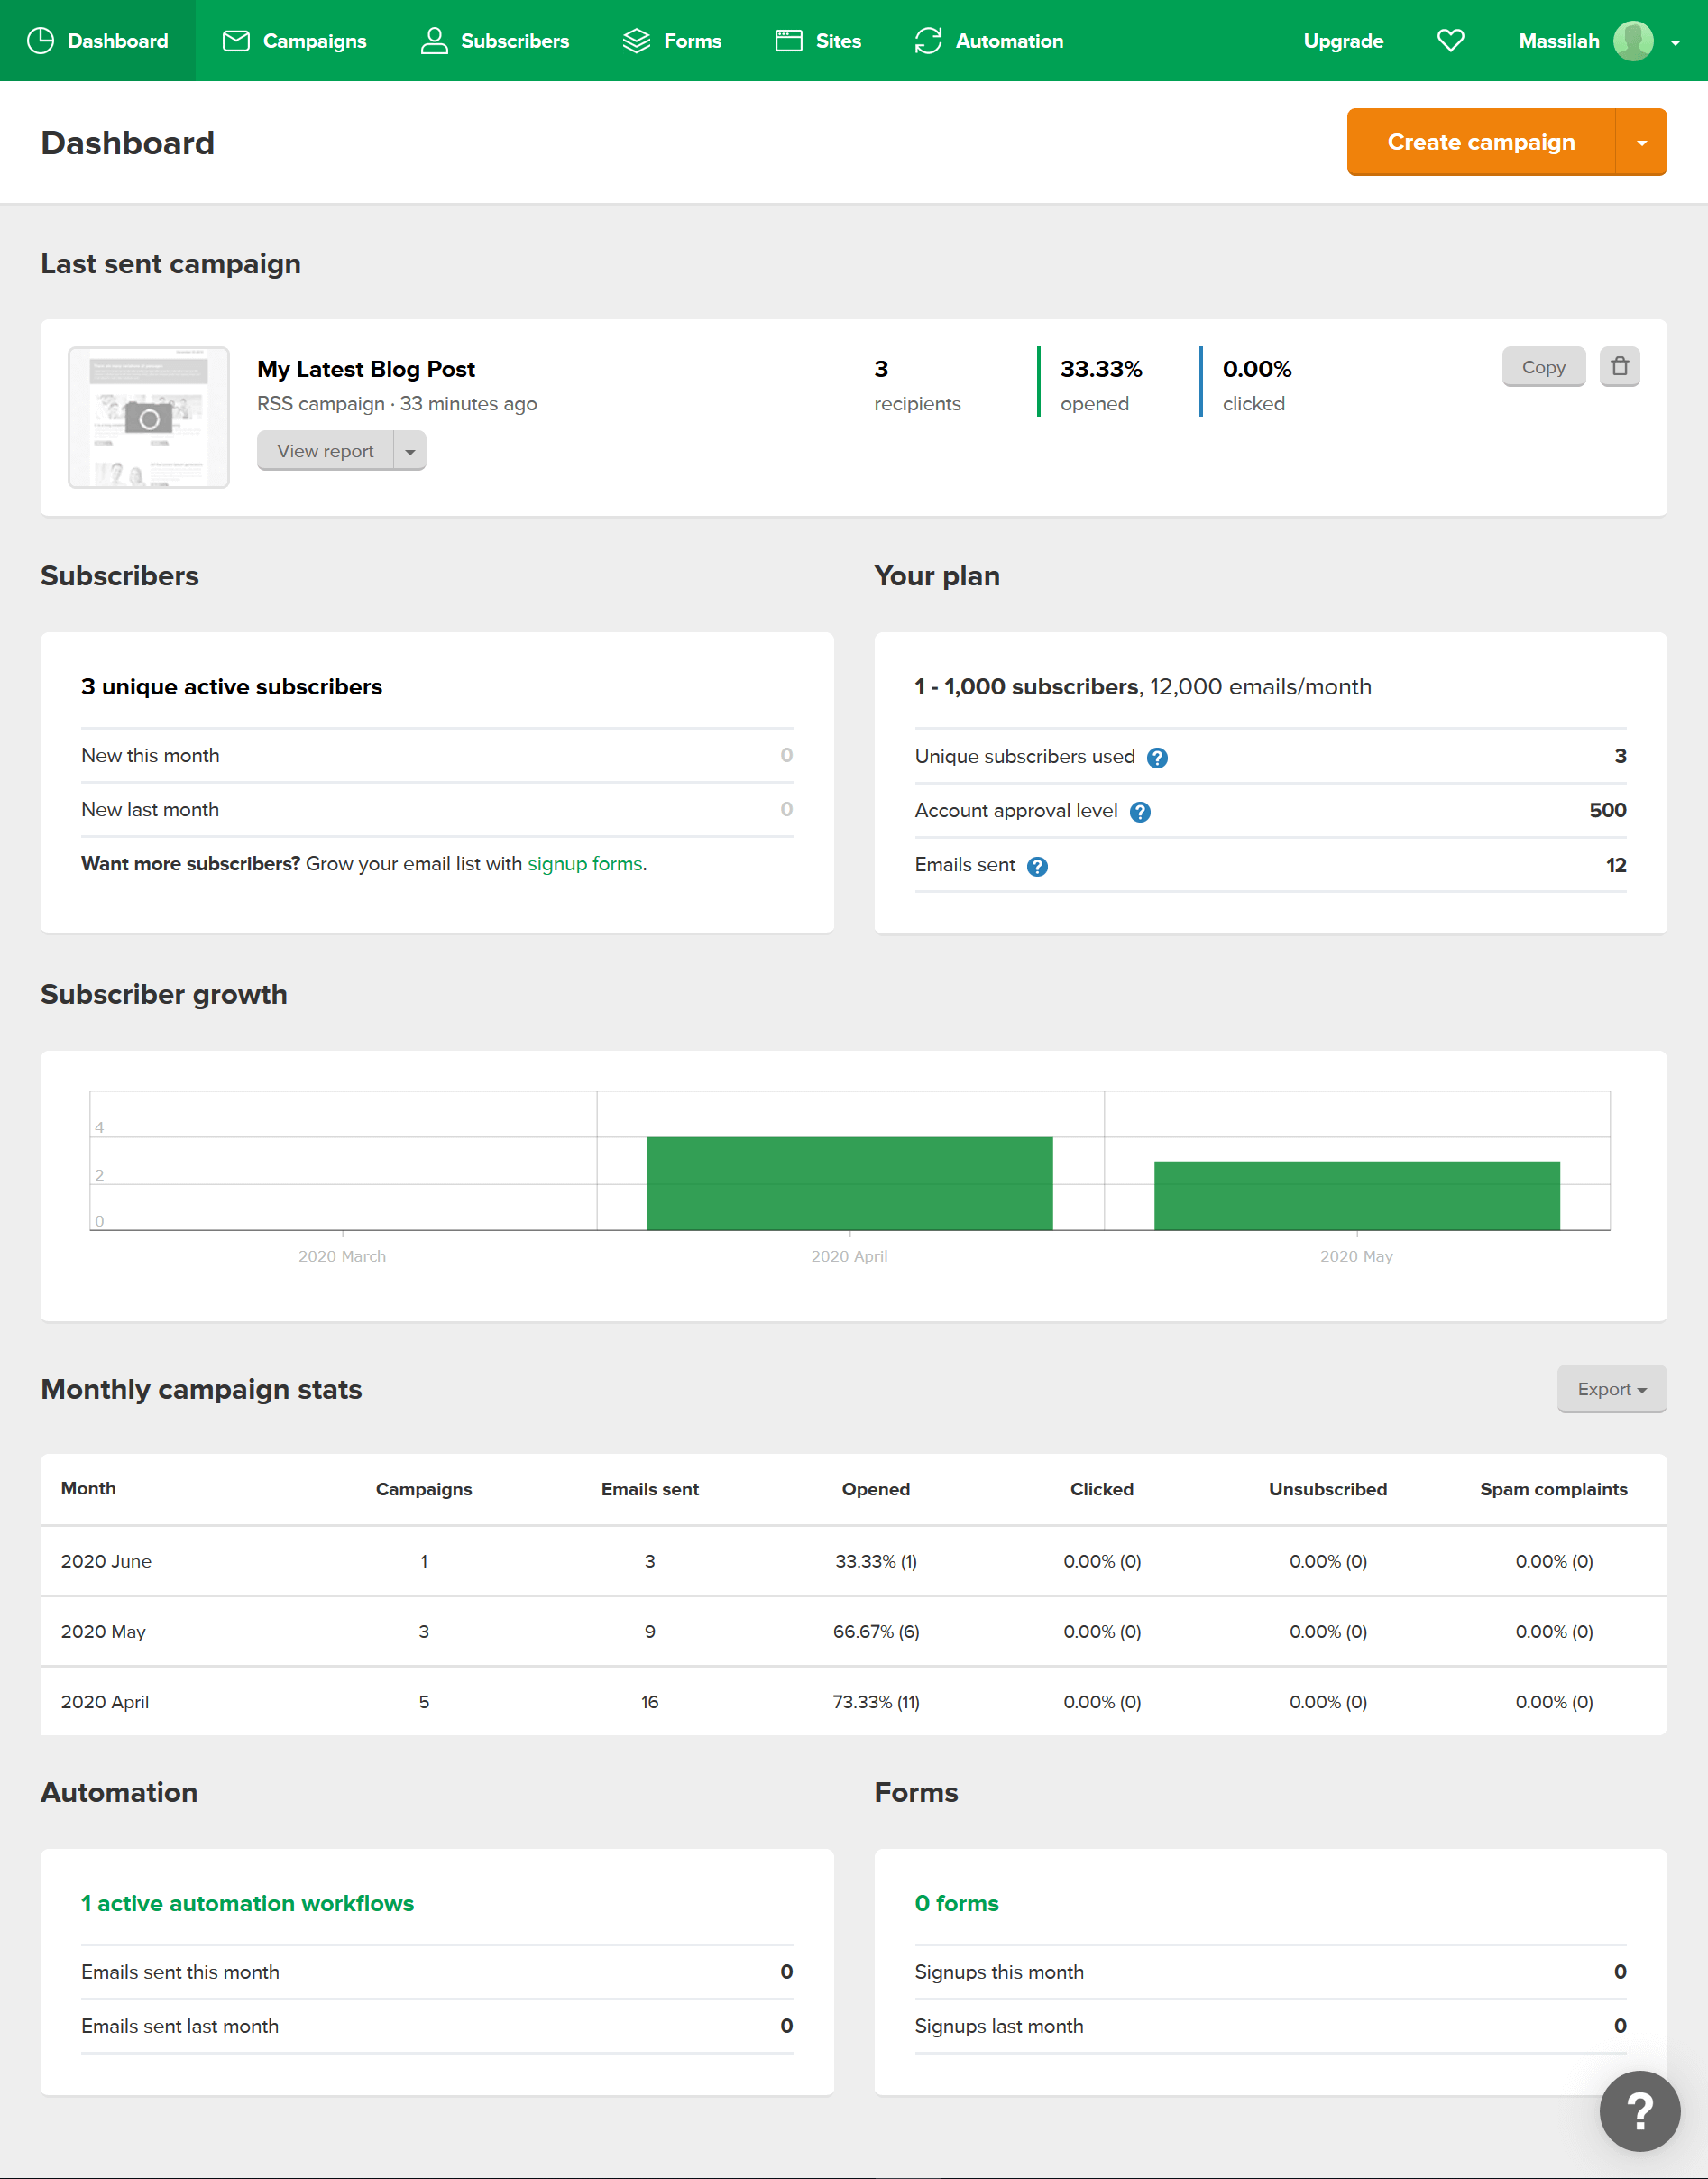The image size is (1708, 2179).
Task: Open the My Latest Blog Post thumbnail
Action: (149, 418)
